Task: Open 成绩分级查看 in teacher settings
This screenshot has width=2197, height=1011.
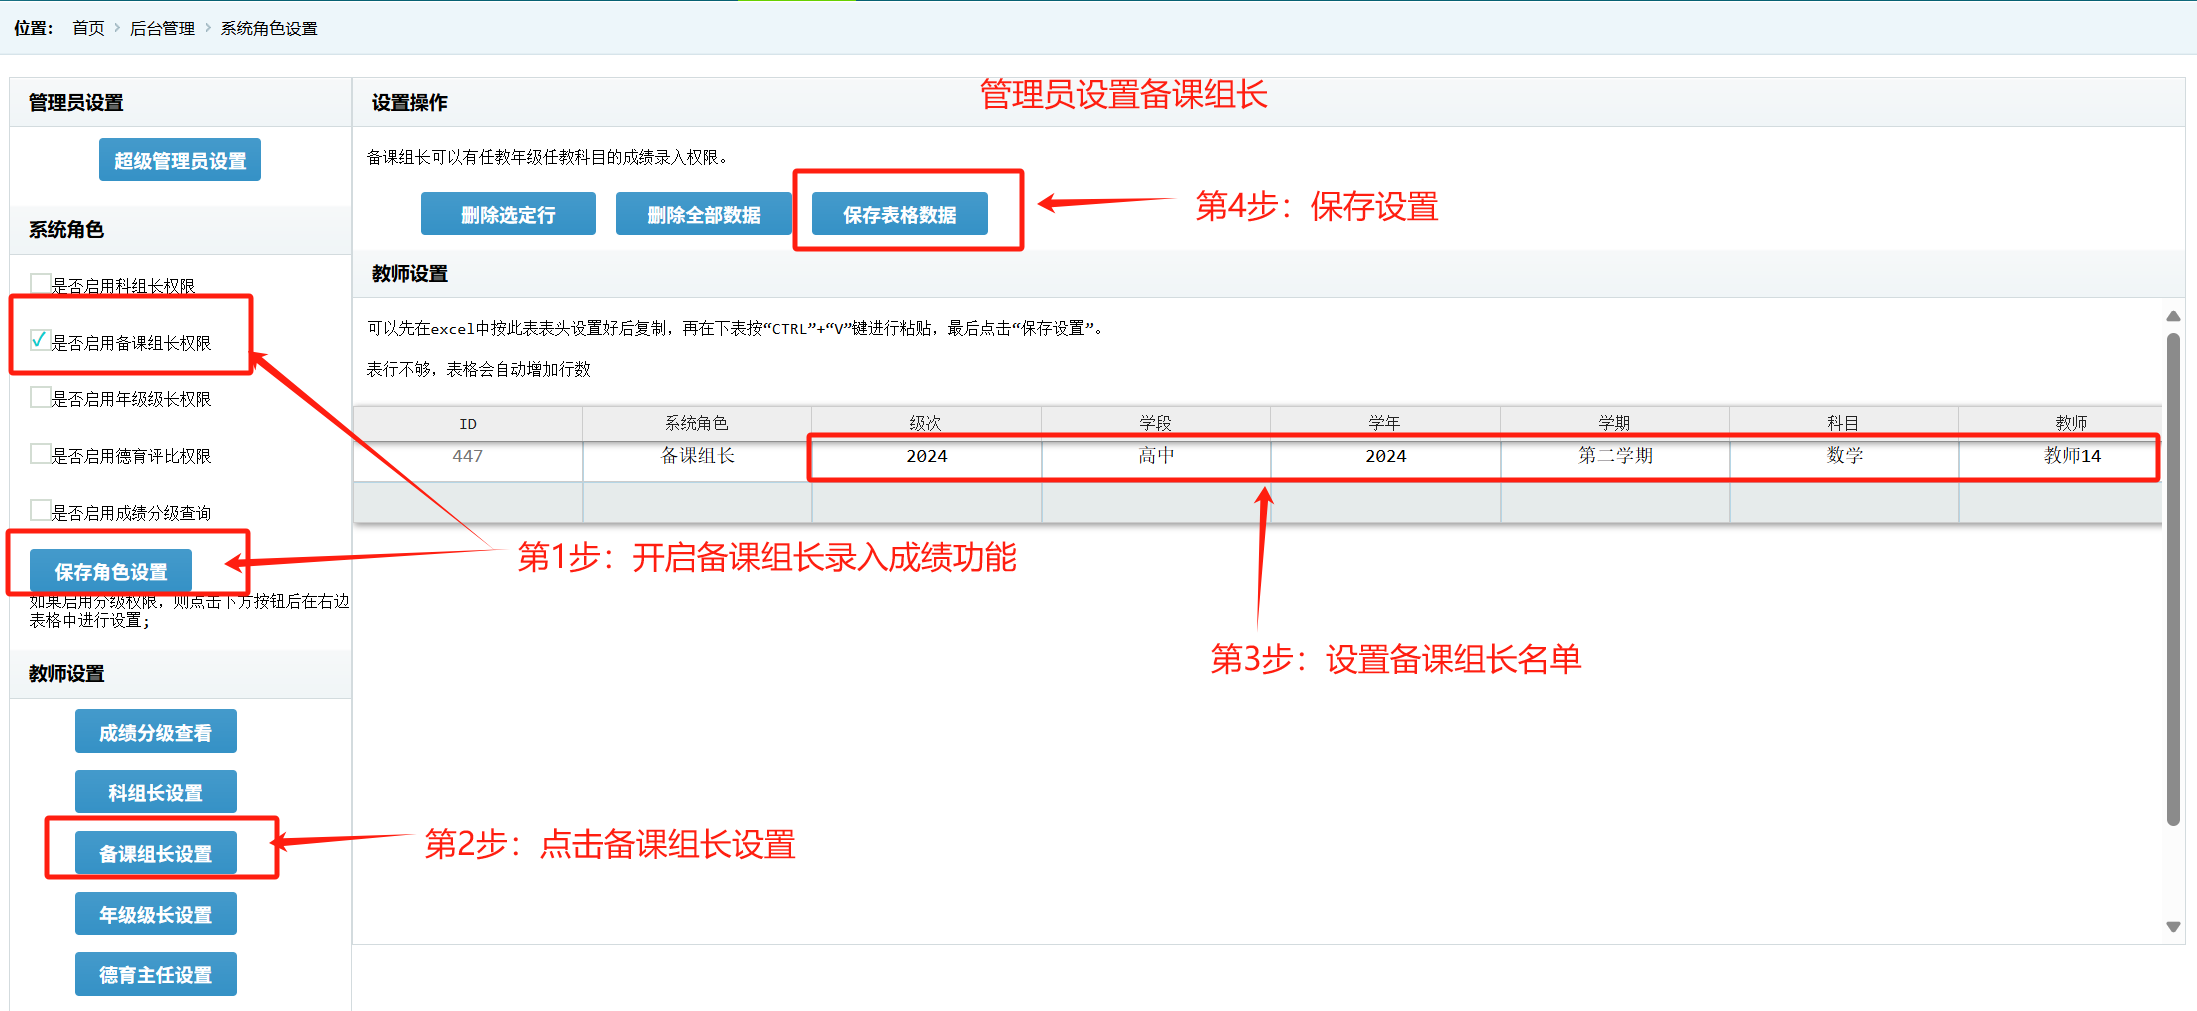Action: point(156,732)
